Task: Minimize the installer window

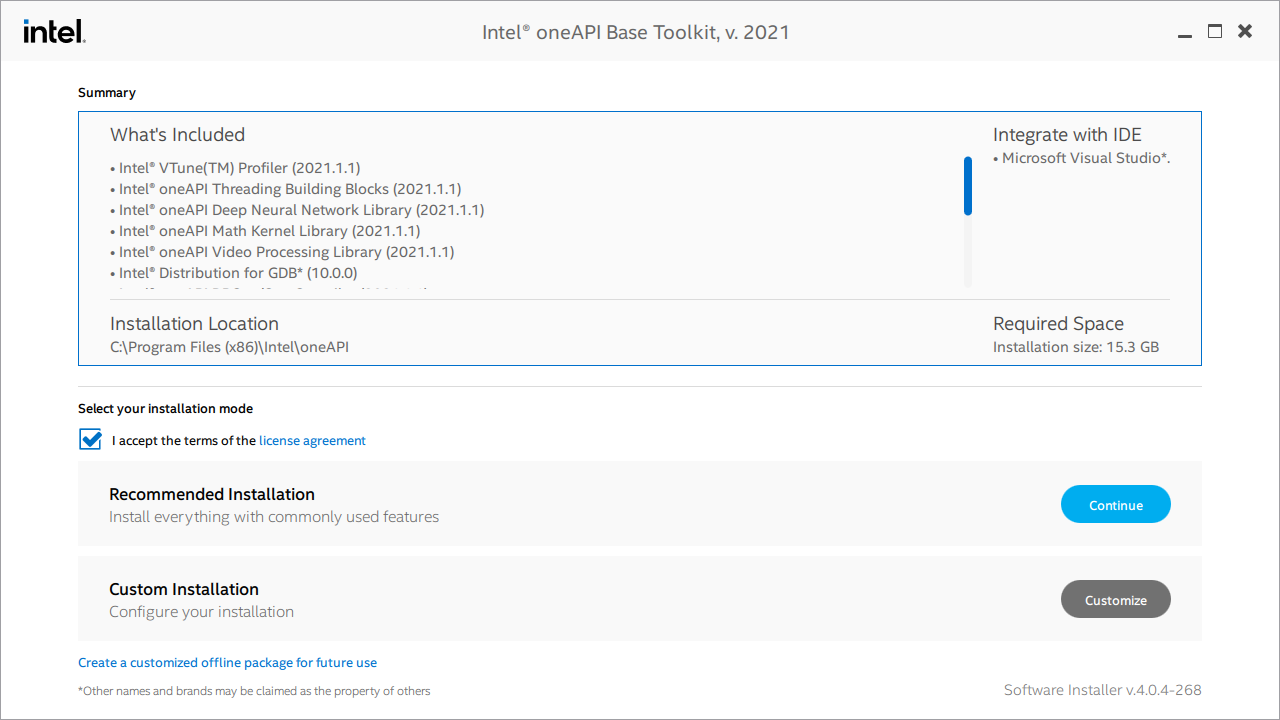Action: [1184, 31]
